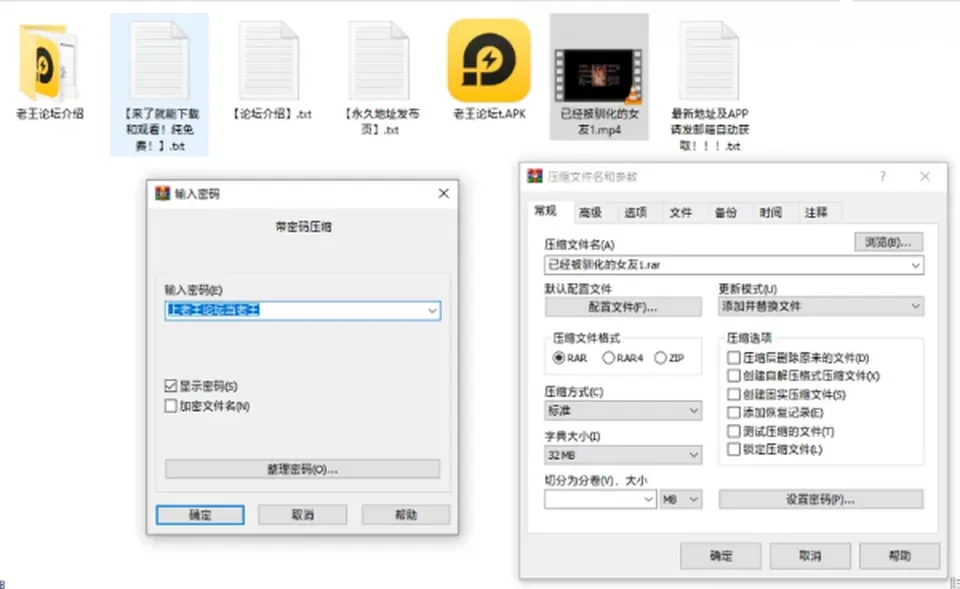960x589 pixels.
Task: Open the MB volume unit dropdown
Action: 681,500
